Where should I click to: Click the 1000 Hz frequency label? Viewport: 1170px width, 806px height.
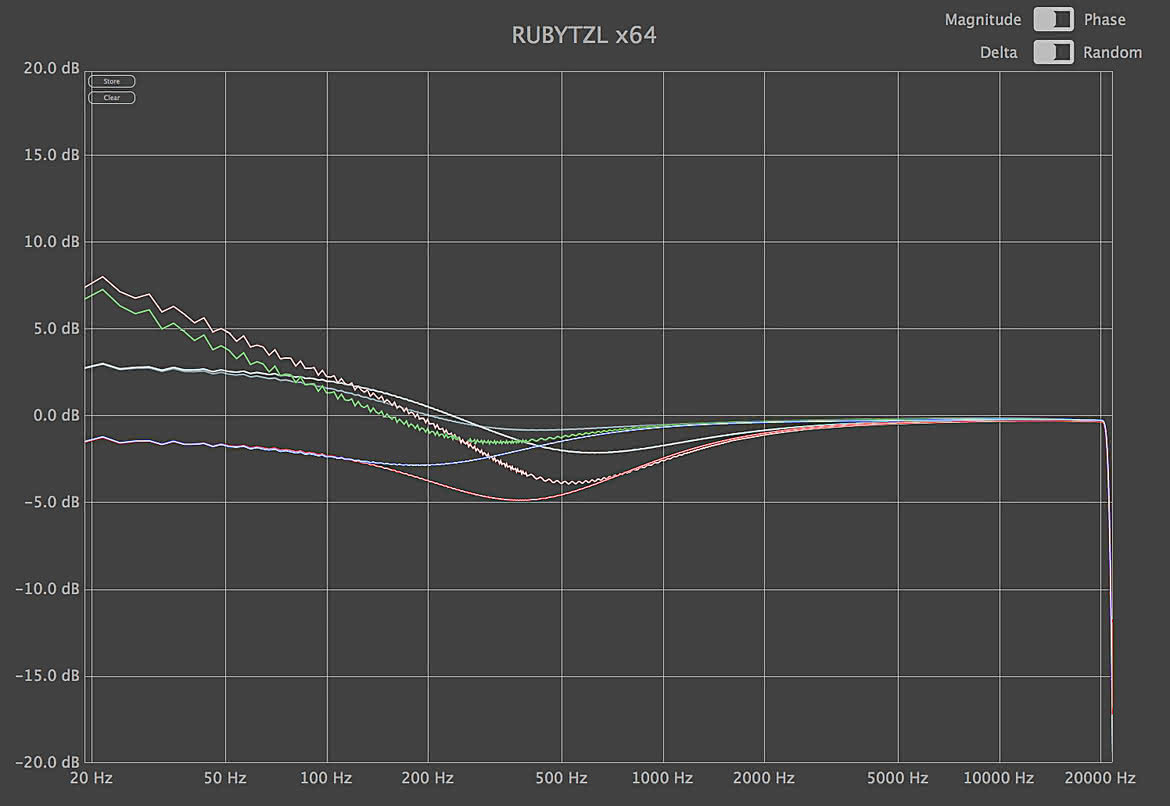pyautogui.click(x=663, y=778)
